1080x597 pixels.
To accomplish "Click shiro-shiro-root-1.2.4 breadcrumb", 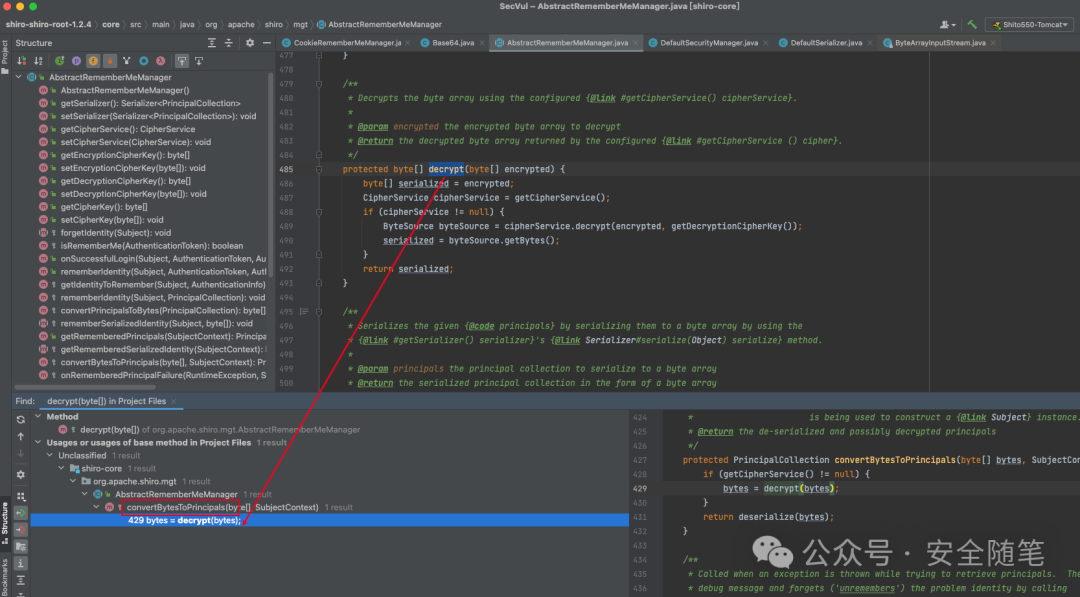I will pyautogui.click(x=48, y=24).
